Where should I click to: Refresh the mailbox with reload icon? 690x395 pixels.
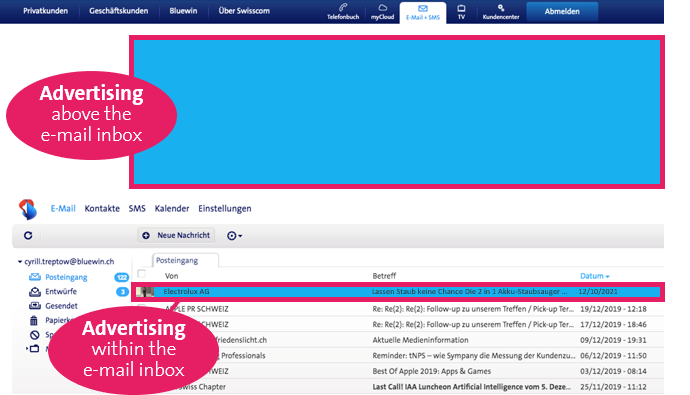click(x=28, y=235)
